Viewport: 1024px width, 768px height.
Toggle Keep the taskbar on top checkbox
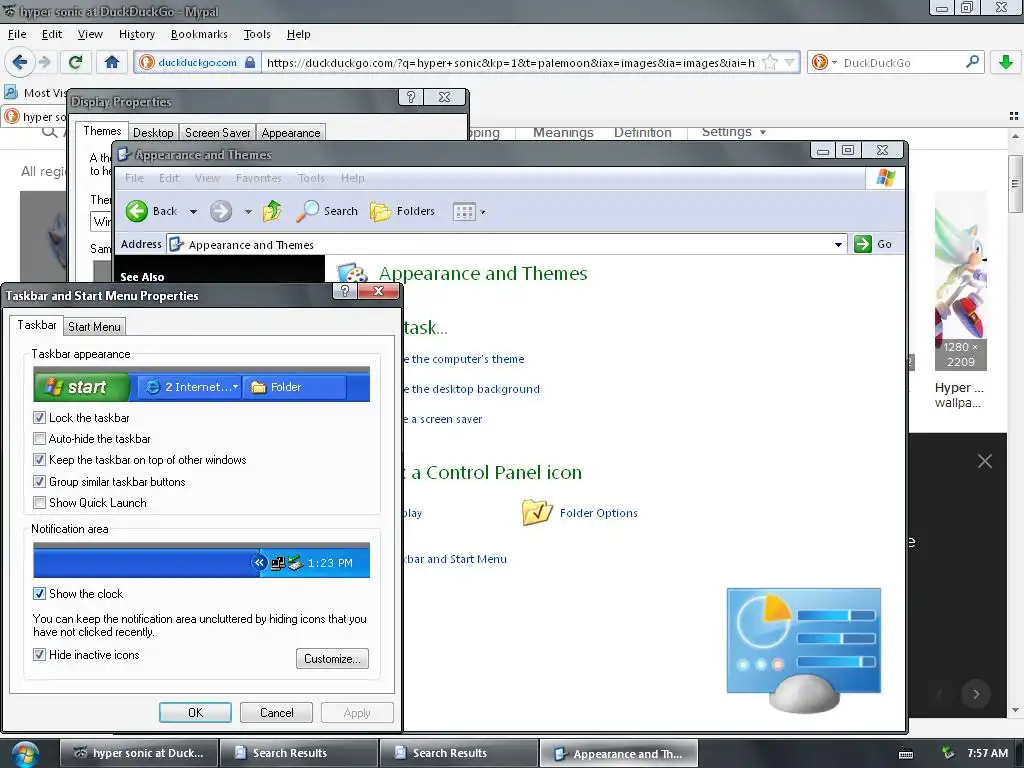(39, 460)
